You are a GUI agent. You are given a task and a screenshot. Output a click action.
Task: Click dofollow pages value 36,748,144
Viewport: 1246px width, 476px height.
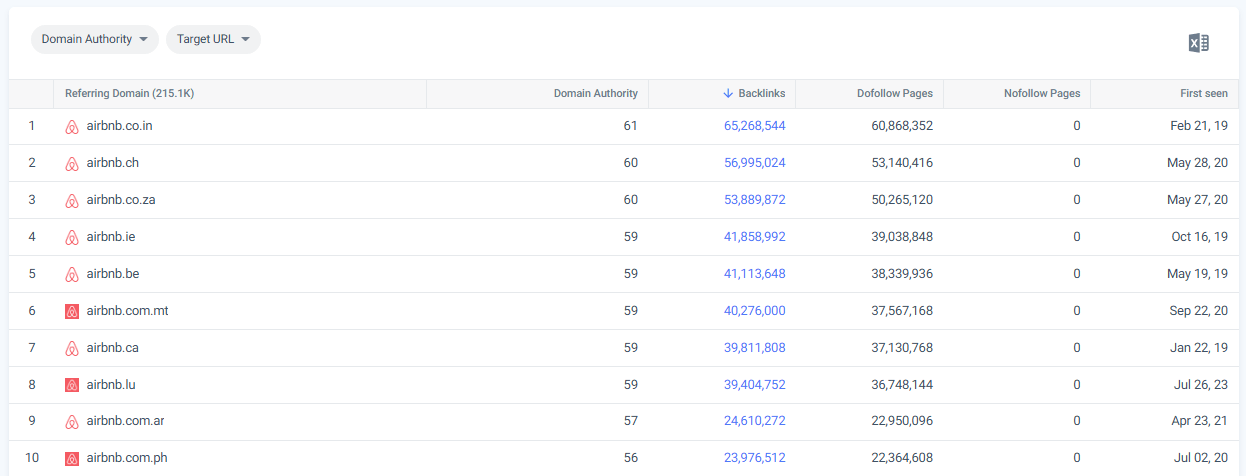click(902, 385)
